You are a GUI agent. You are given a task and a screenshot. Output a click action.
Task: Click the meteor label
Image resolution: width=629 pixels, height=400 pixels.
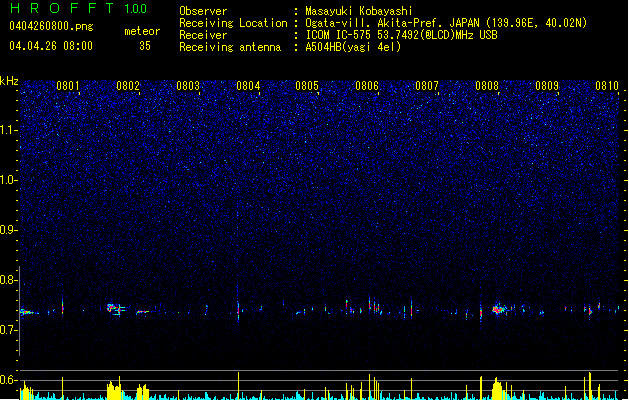(x=142, y=31)
